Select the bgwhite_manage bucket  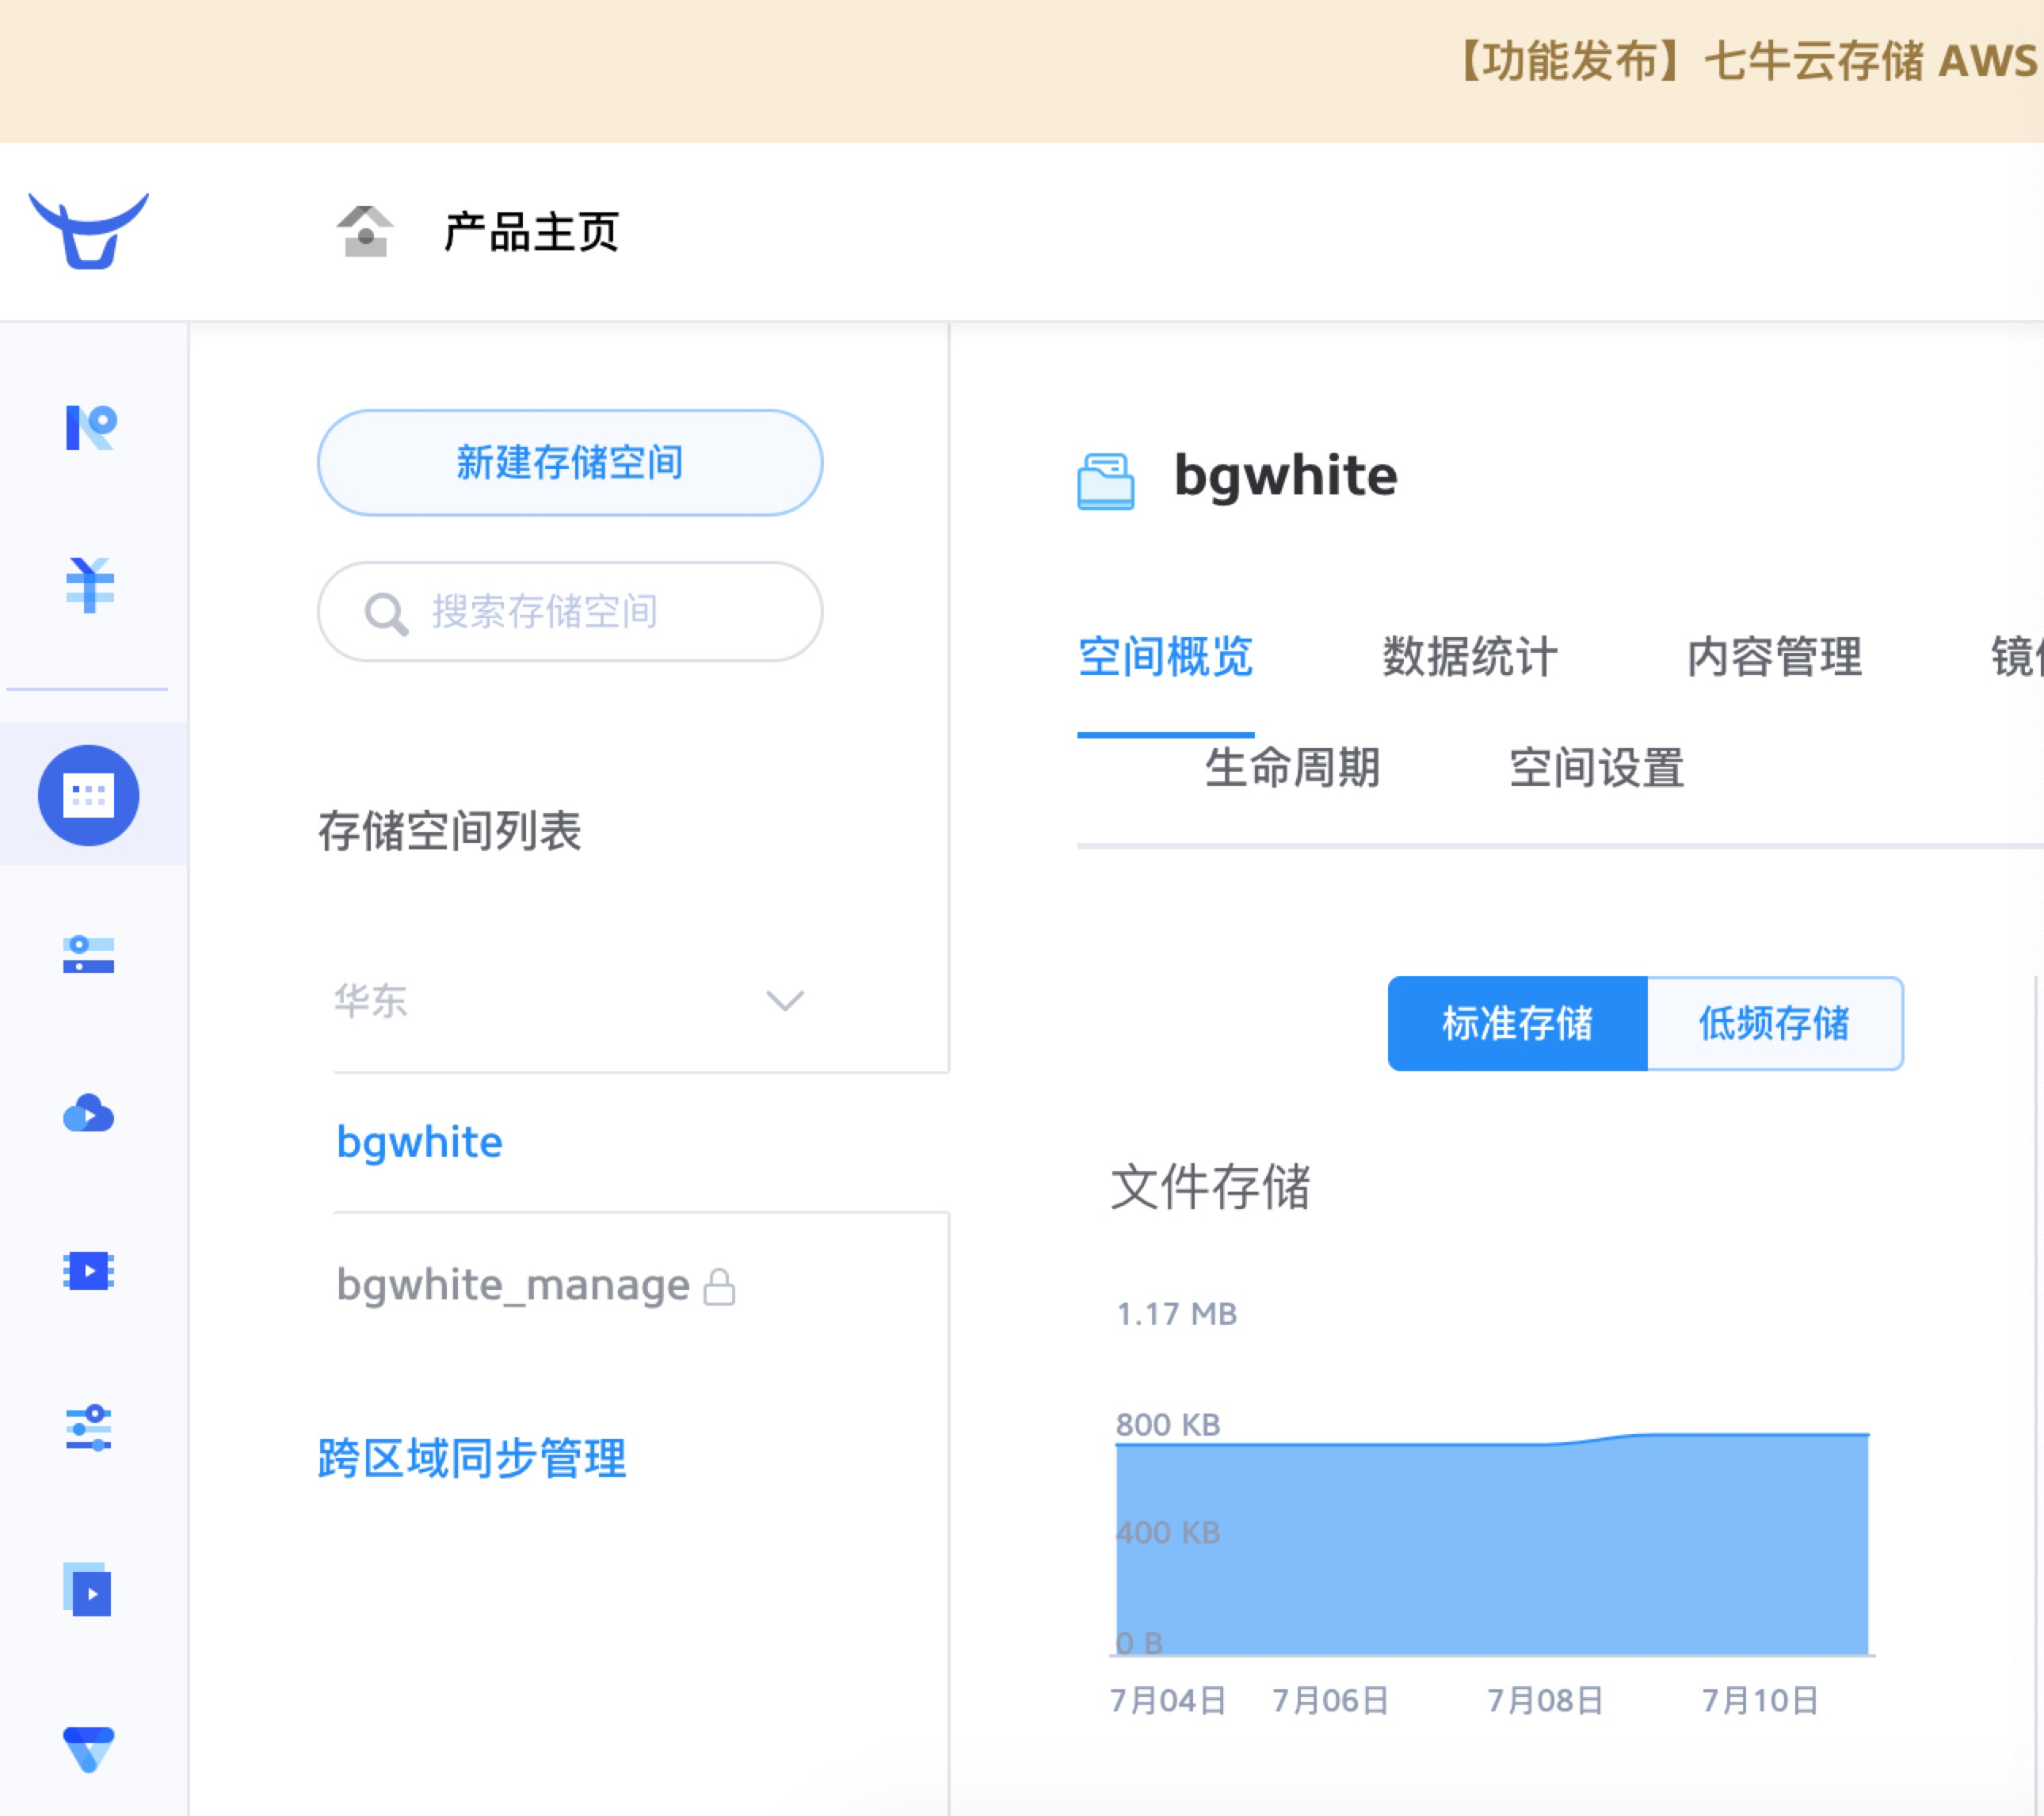513,1285
